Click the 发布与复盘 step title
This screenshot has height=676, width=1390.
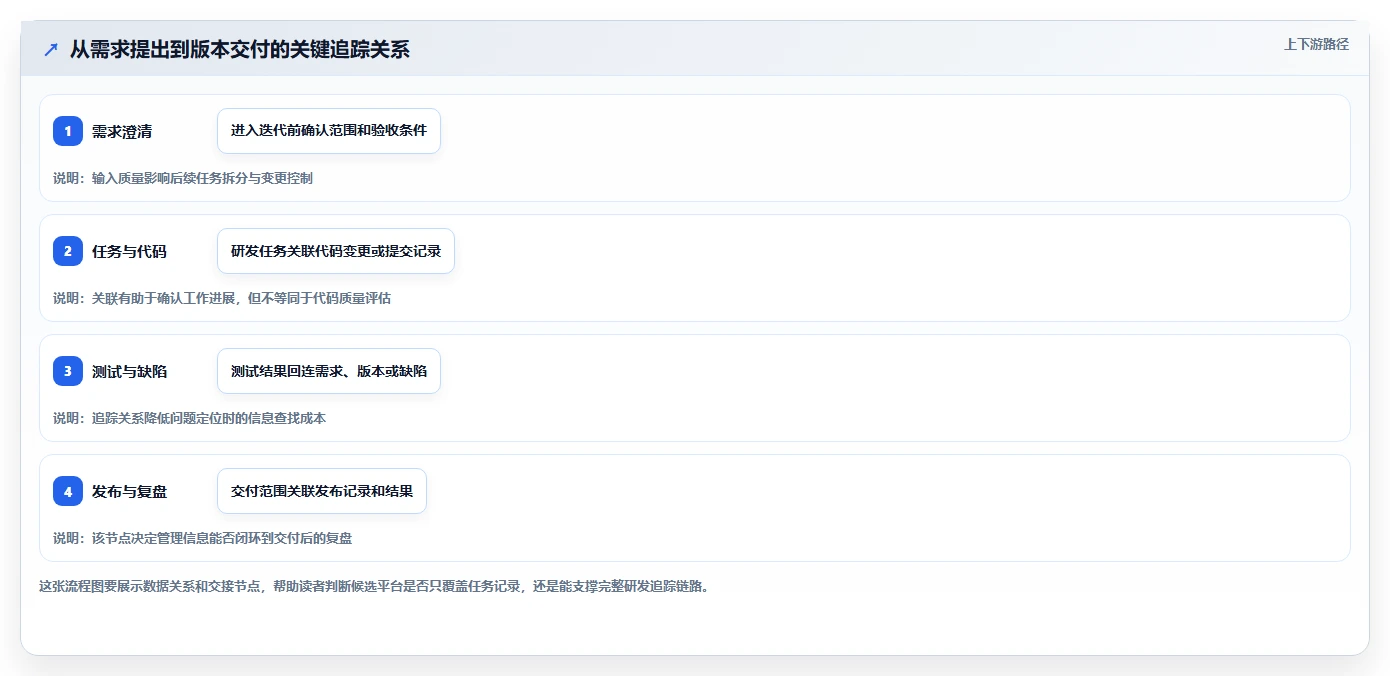pos(129,491)
